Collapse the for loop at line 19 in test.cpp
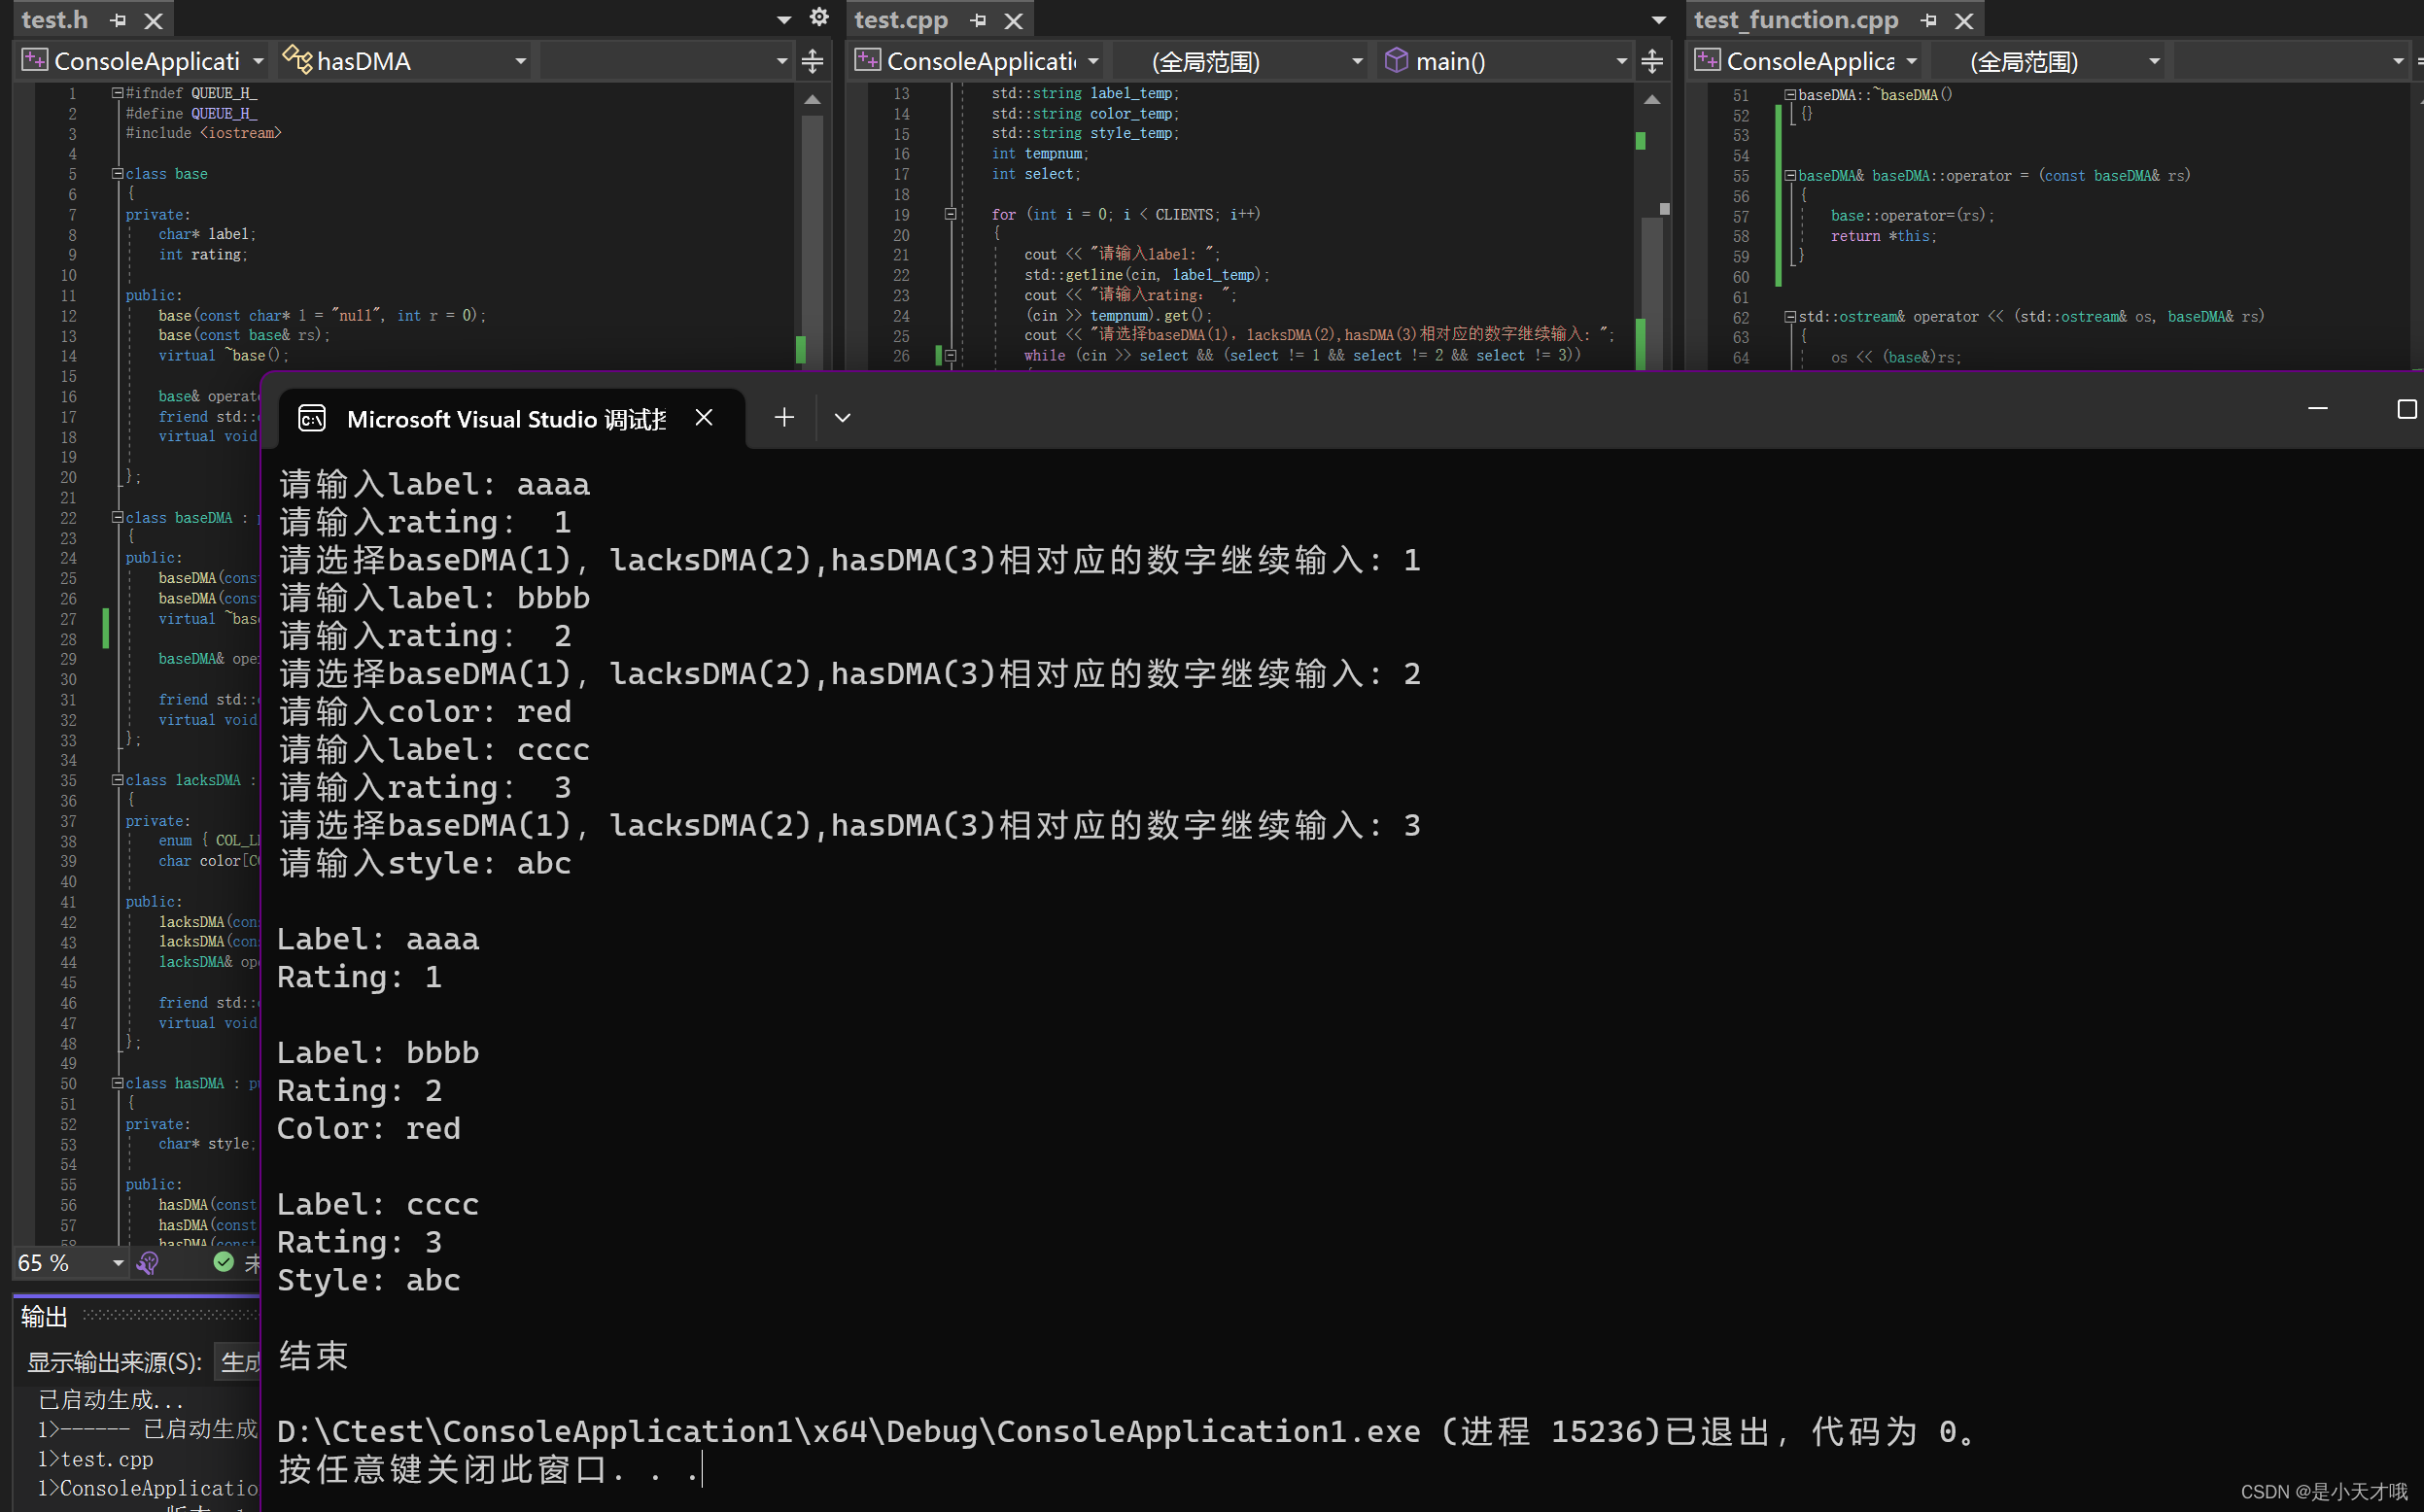The image size is (2424, 1512). [x=949, y=213]
